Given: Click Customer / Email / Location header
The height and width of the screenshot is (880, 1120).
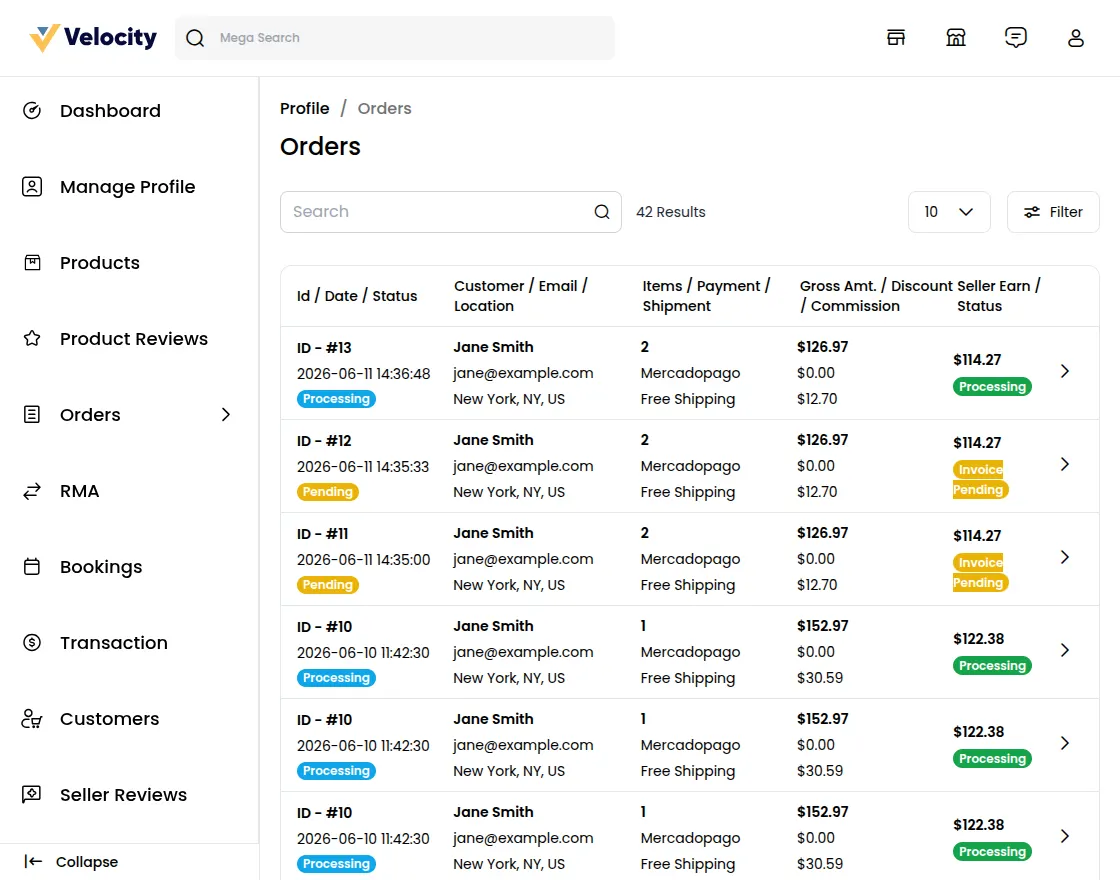Looking at the screenshot, I should click(x=521, y=296).
